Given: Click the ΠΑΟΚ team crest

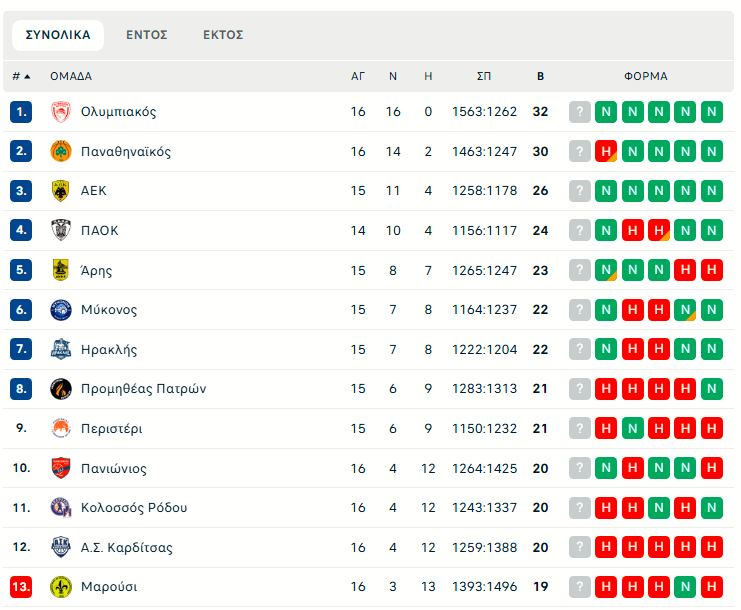Looking at the screenshot, I should pyautogui.click(x=61, y=231).
